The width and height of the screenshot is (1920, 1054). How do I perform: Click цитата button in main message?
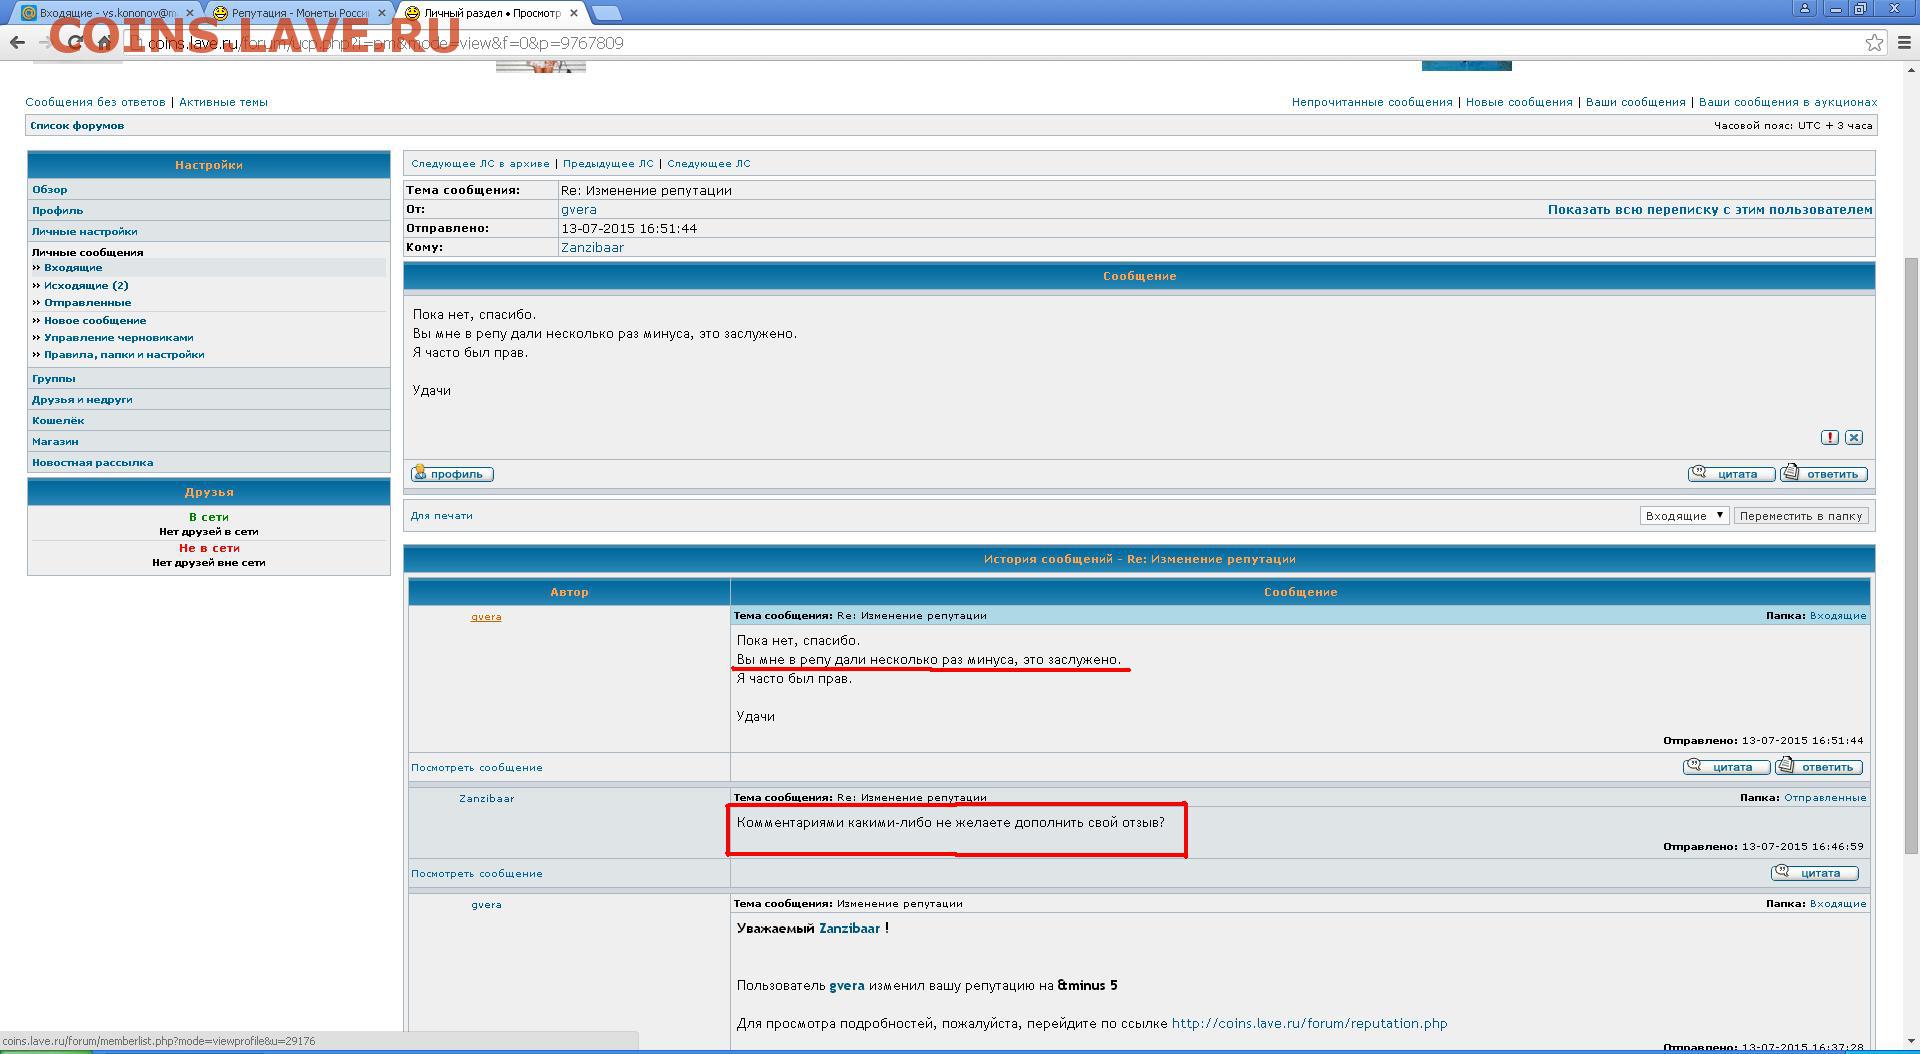[1731, 474]
